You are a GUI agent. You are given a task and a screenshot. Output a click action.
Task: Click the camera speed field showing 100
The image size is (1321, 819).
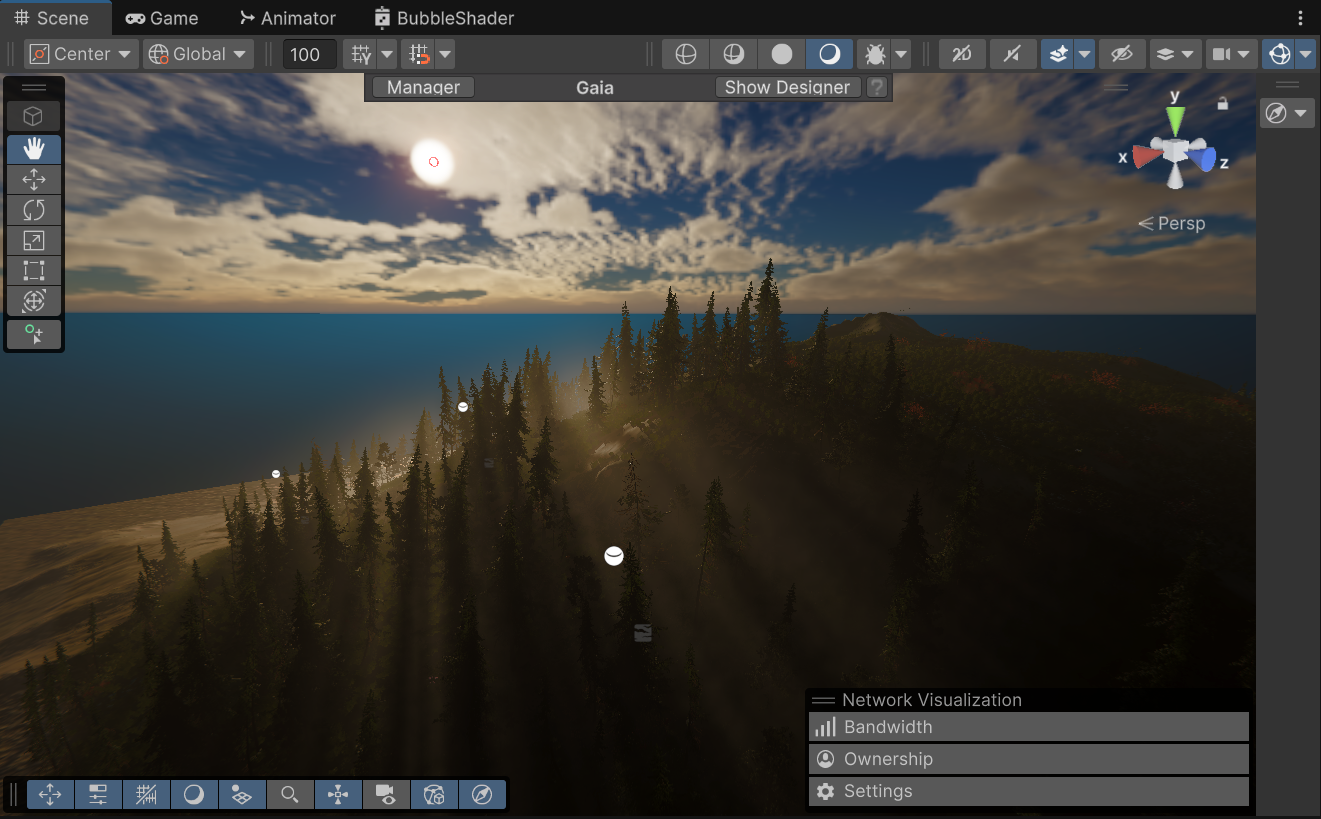(309, 53)
